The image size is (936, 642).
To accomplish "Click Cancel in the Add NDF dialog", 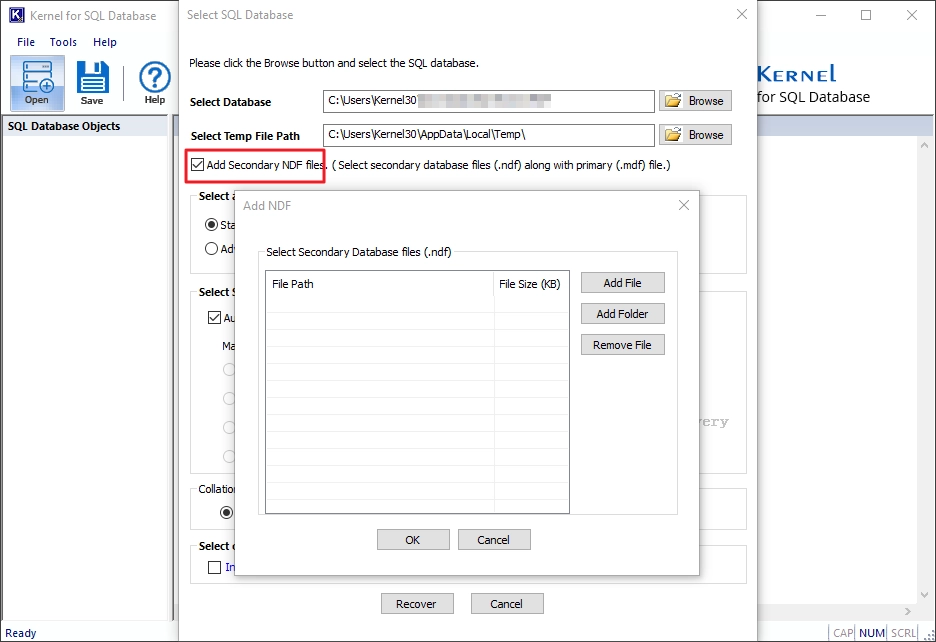I will pos(494,540).
